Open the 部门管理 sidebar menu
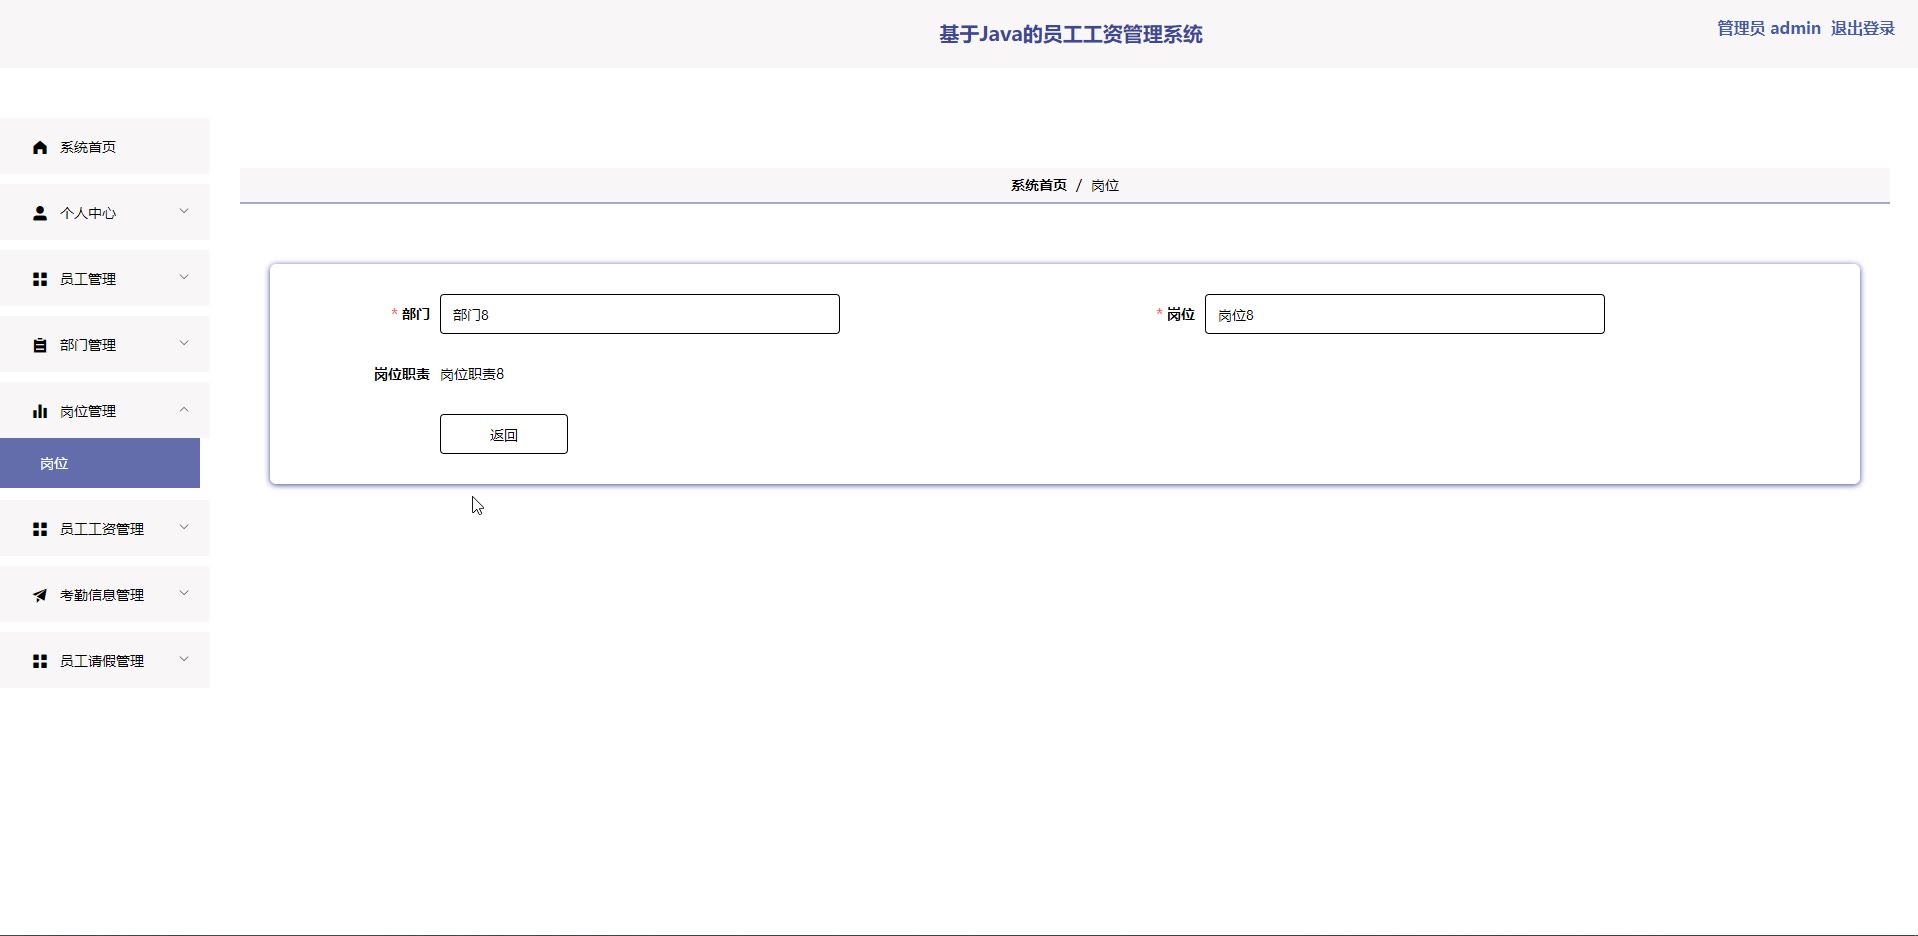 (105, 344)
